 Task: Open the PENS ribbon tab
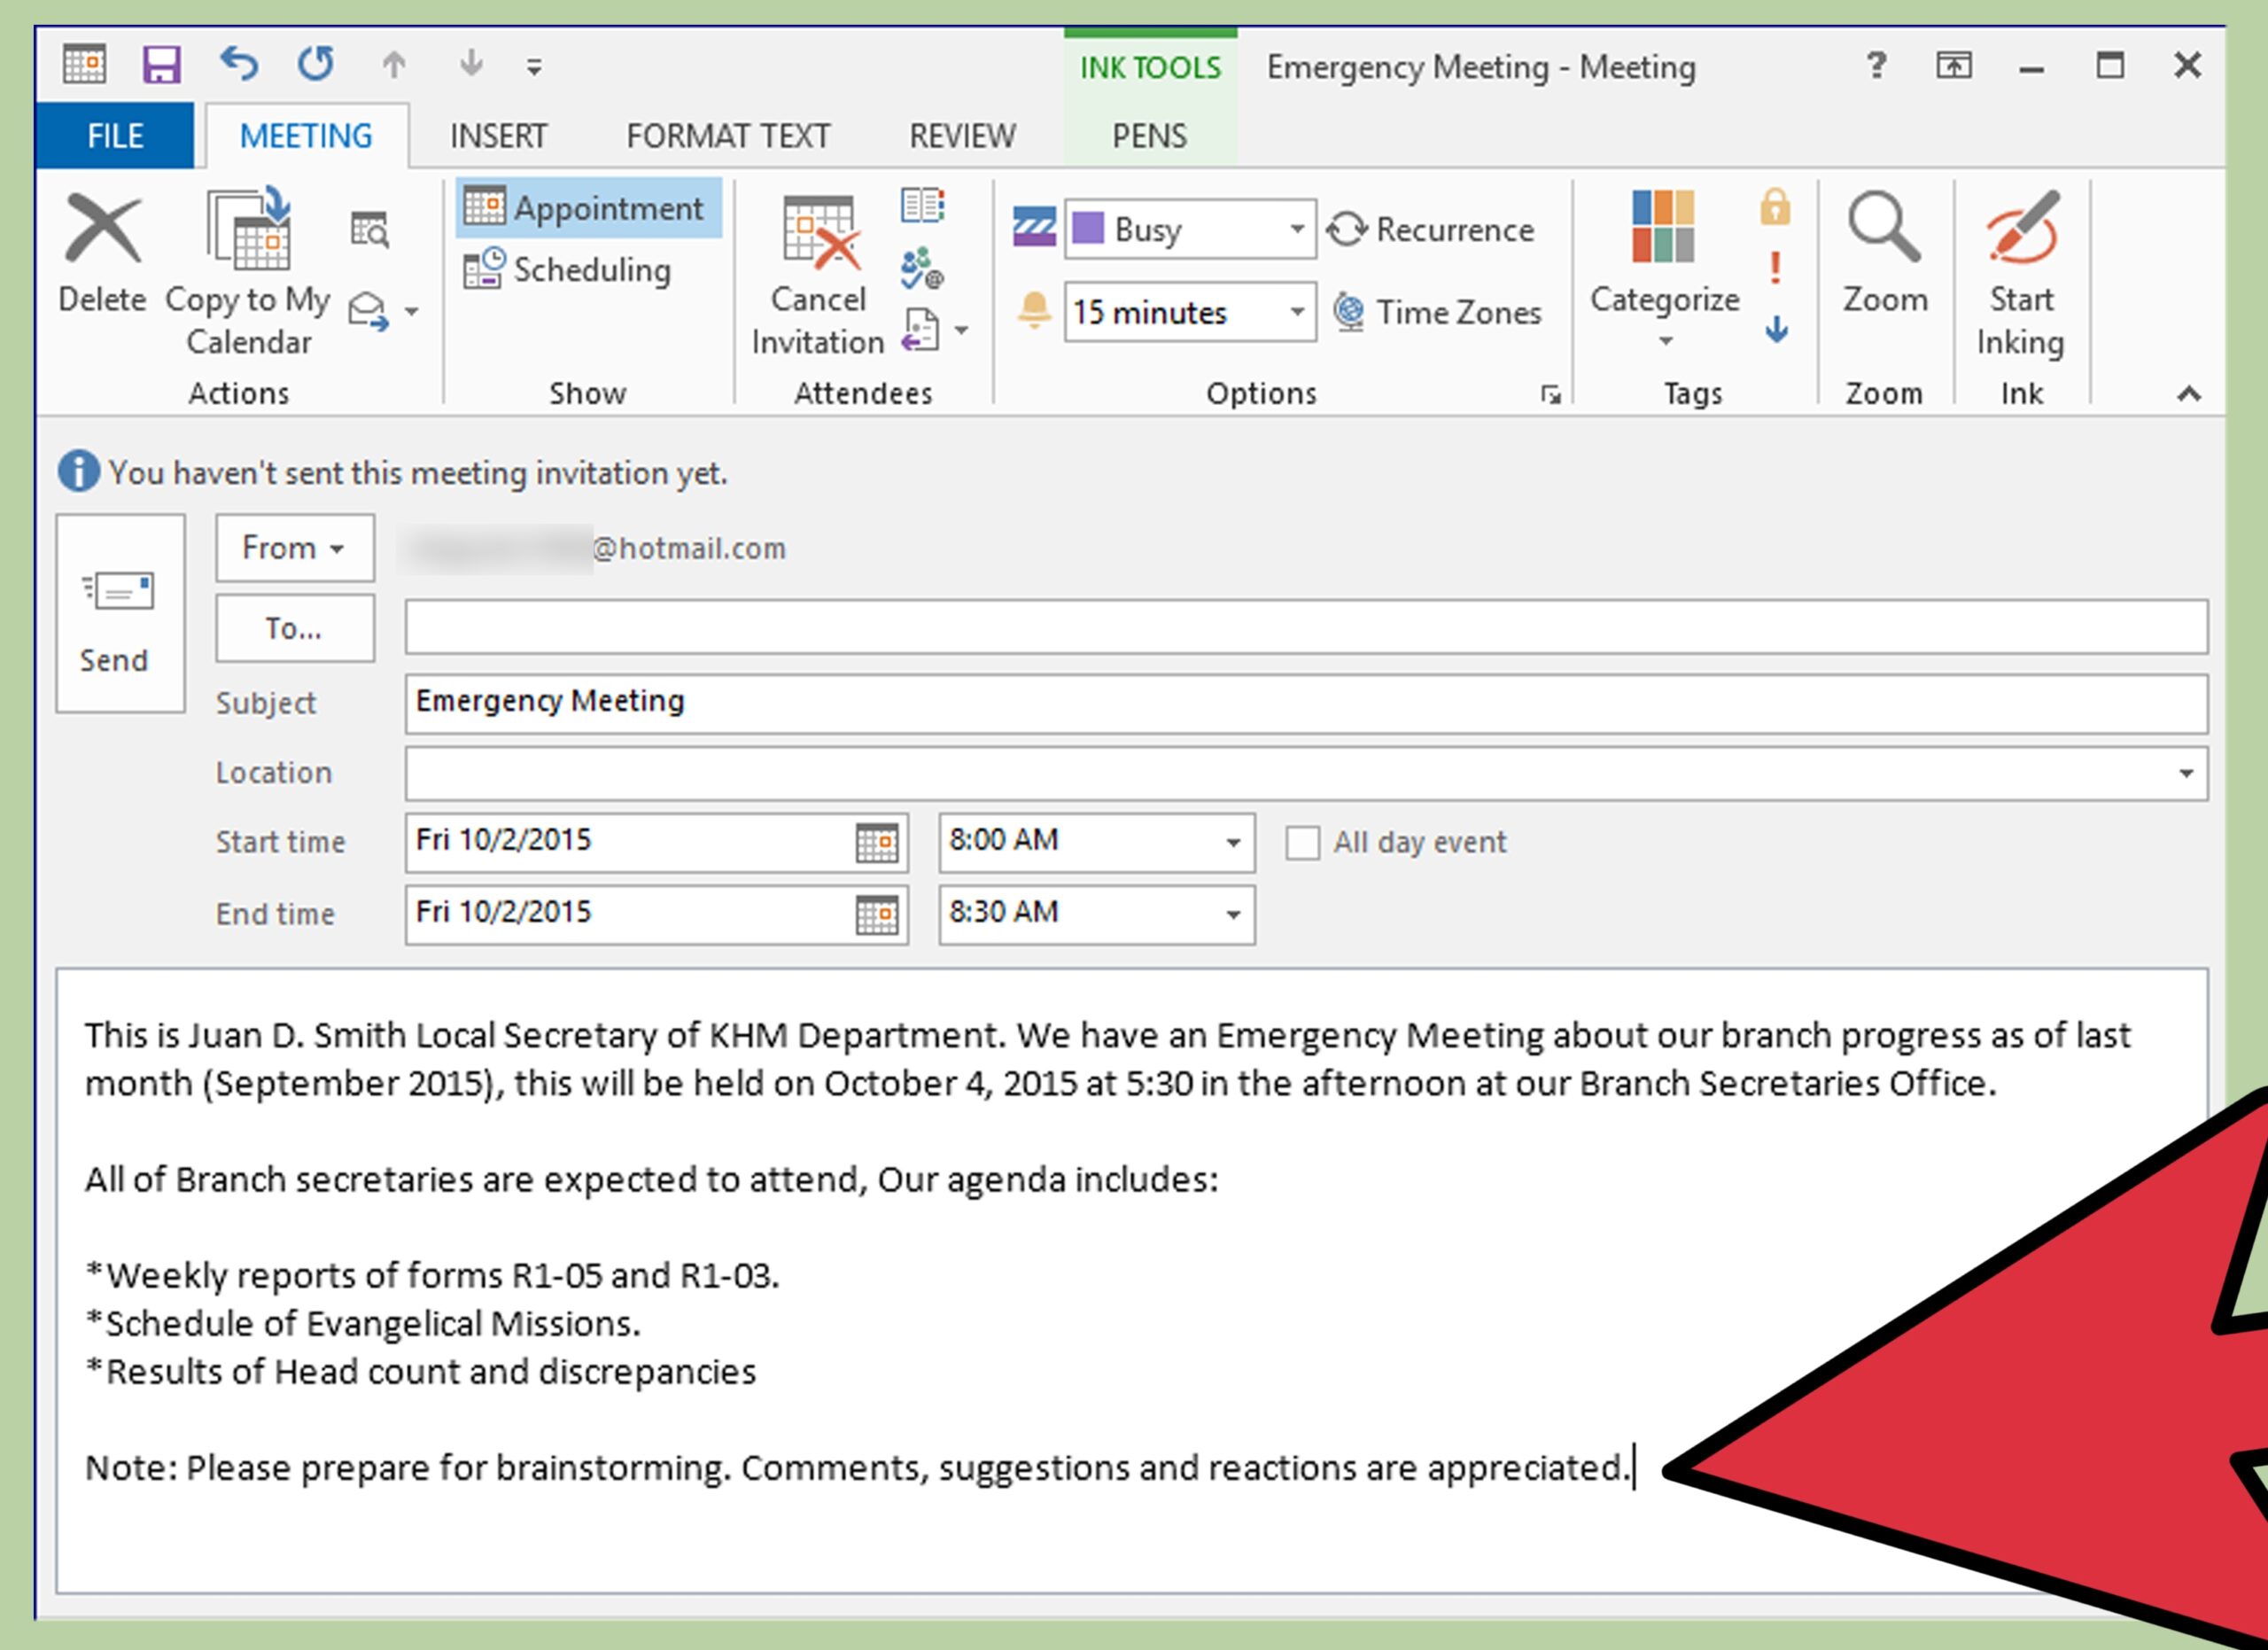click(x=1148, y=135)
